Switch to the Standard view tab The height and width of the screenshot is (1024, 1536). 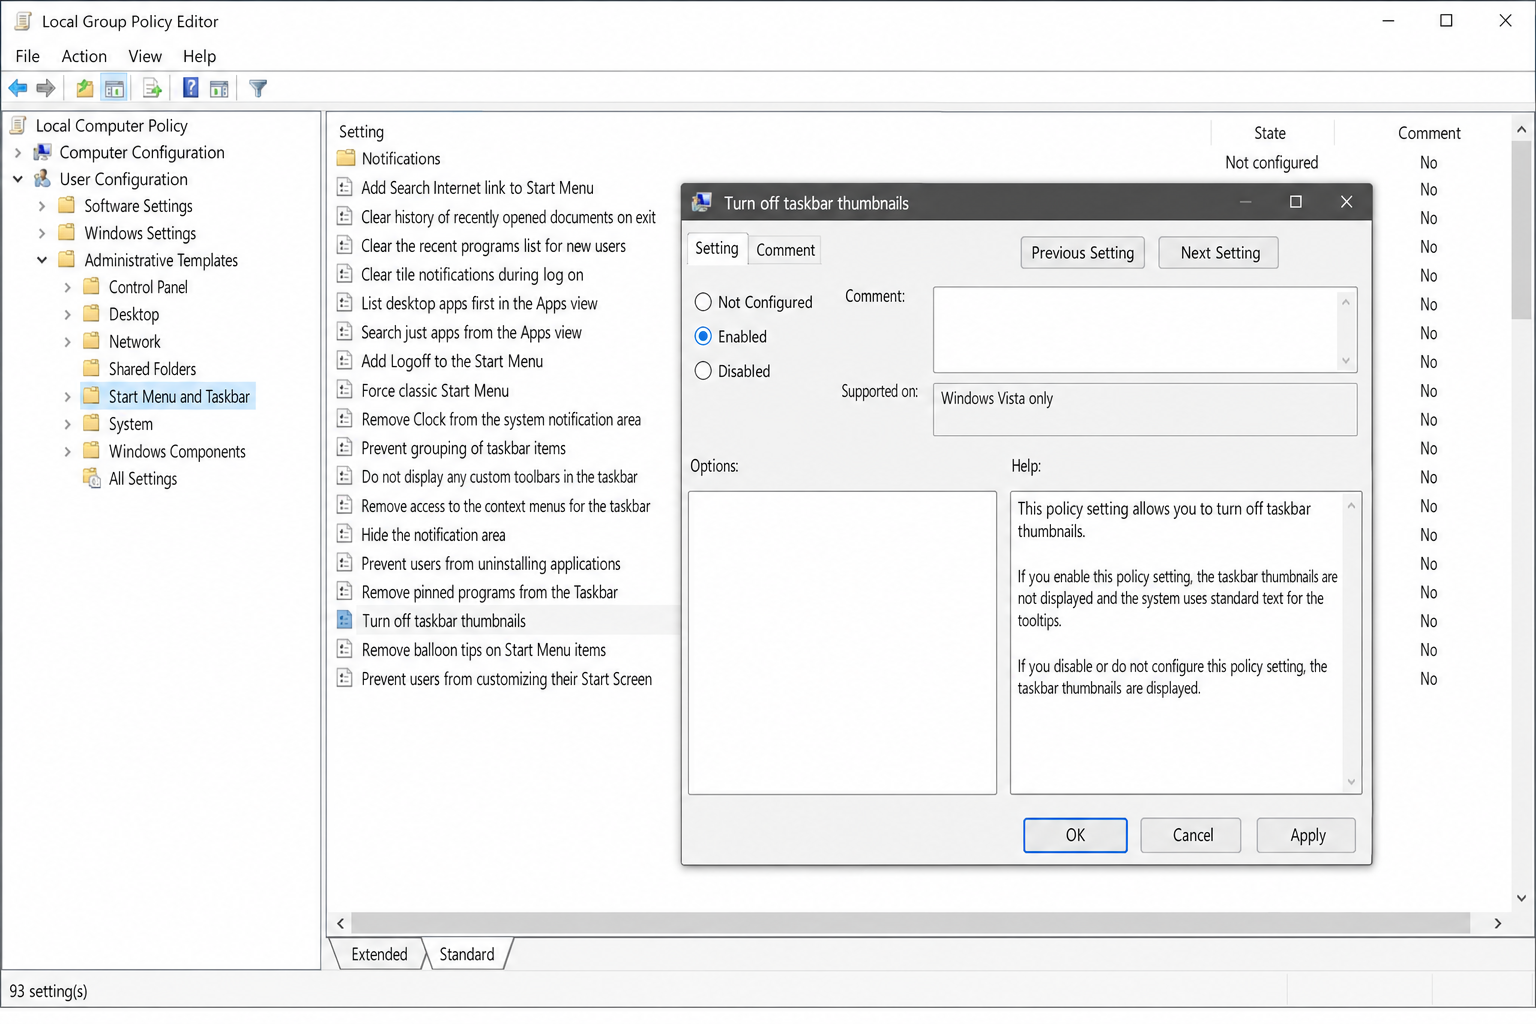[x=467, y=954]
